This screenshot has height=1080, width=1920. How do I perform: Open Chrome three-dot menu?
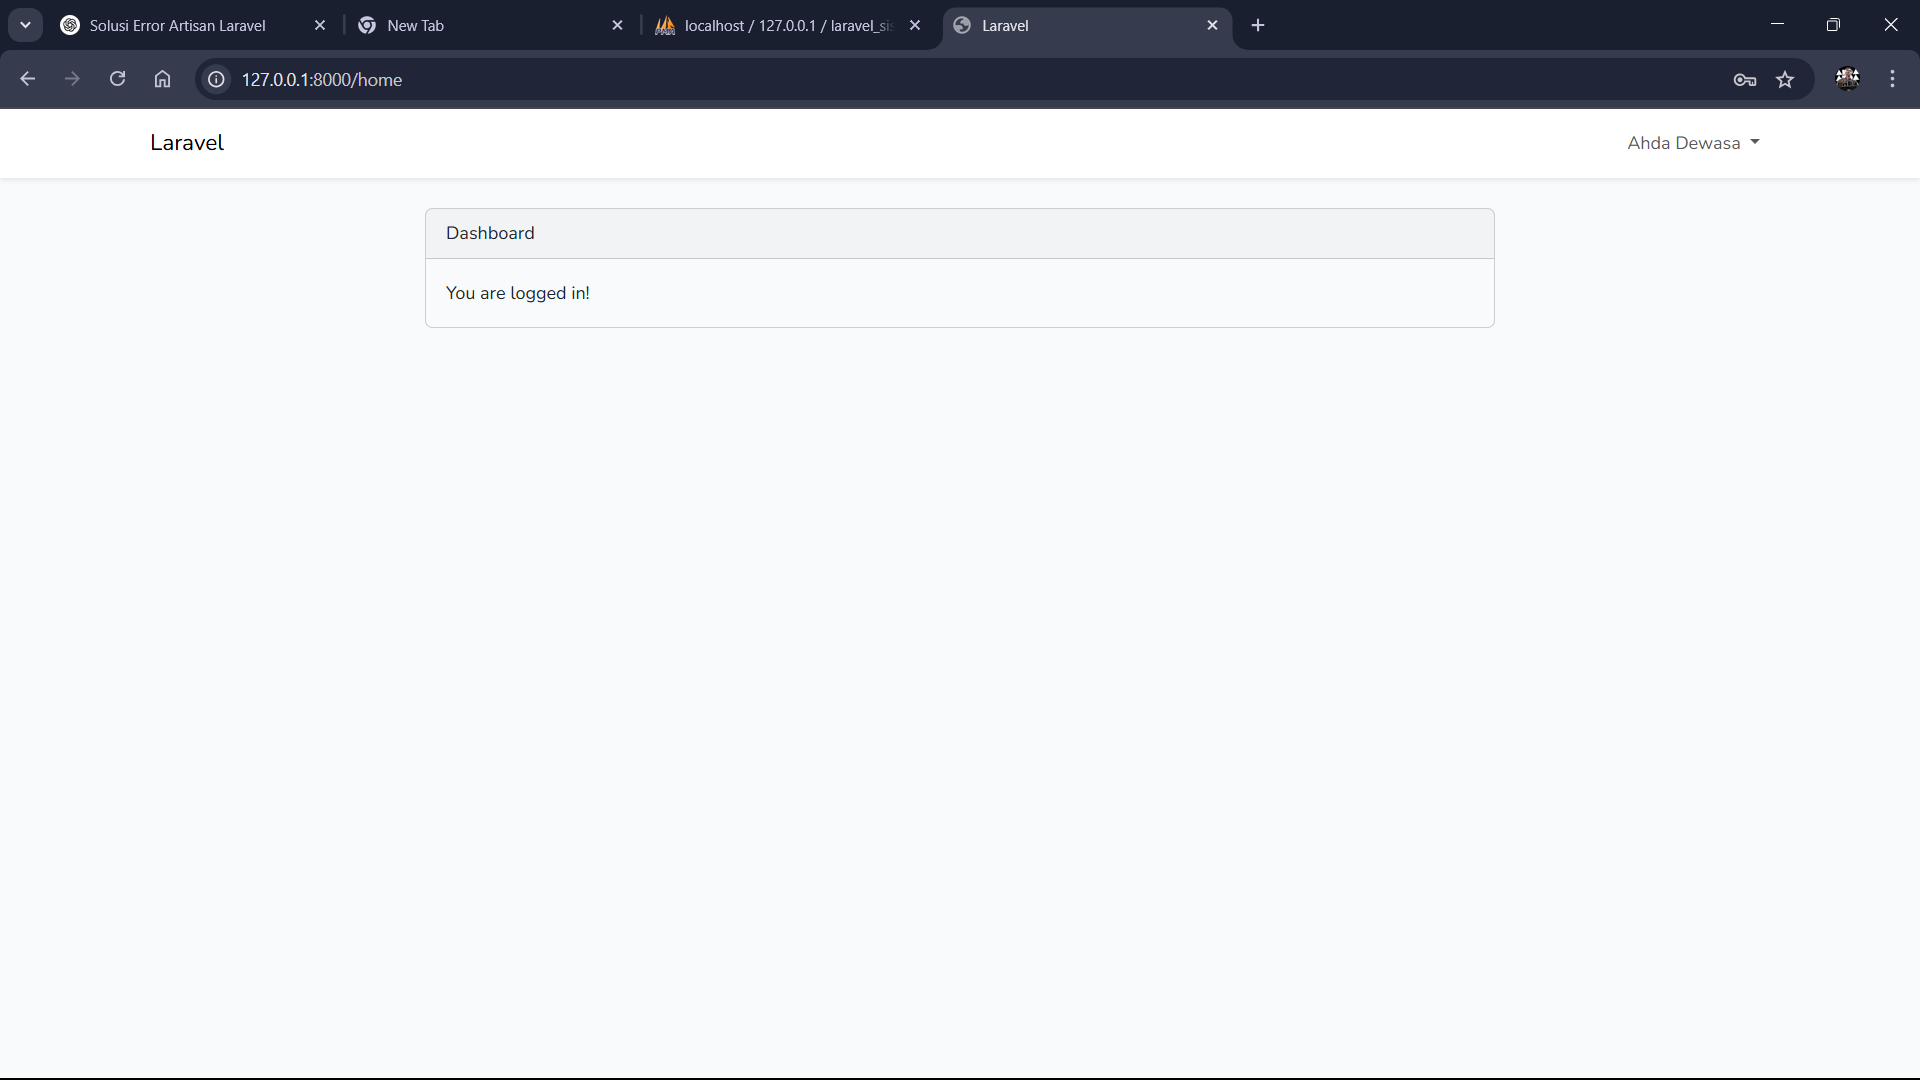[x=1892, y=79]
